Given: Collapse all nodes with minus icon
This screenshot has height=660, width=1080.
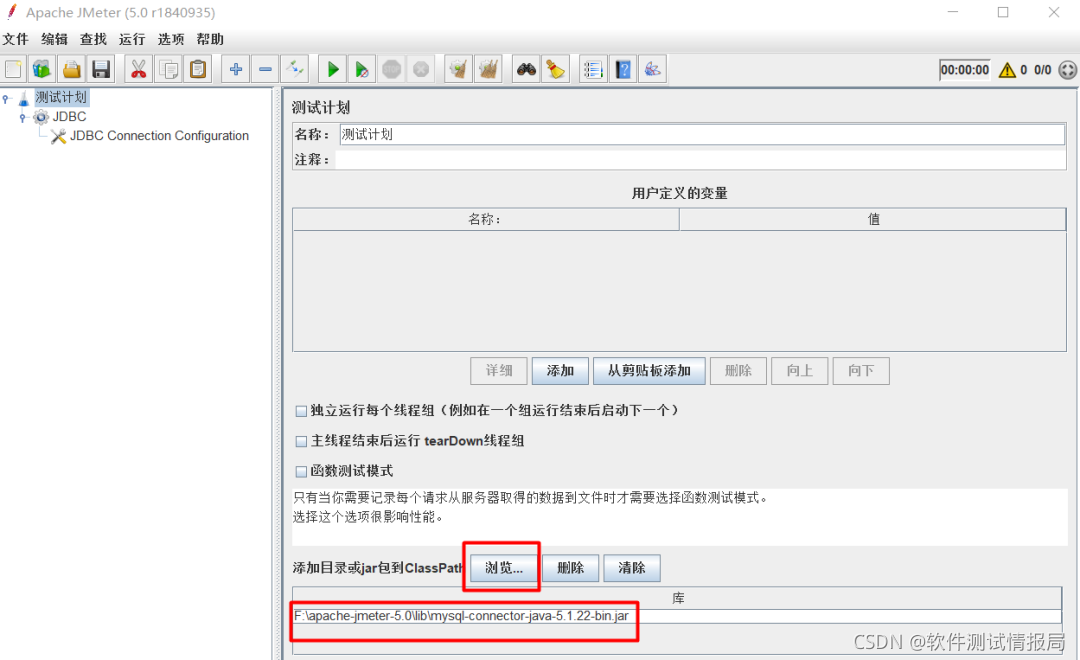Looking at the screenshot, I should [265, 70].
